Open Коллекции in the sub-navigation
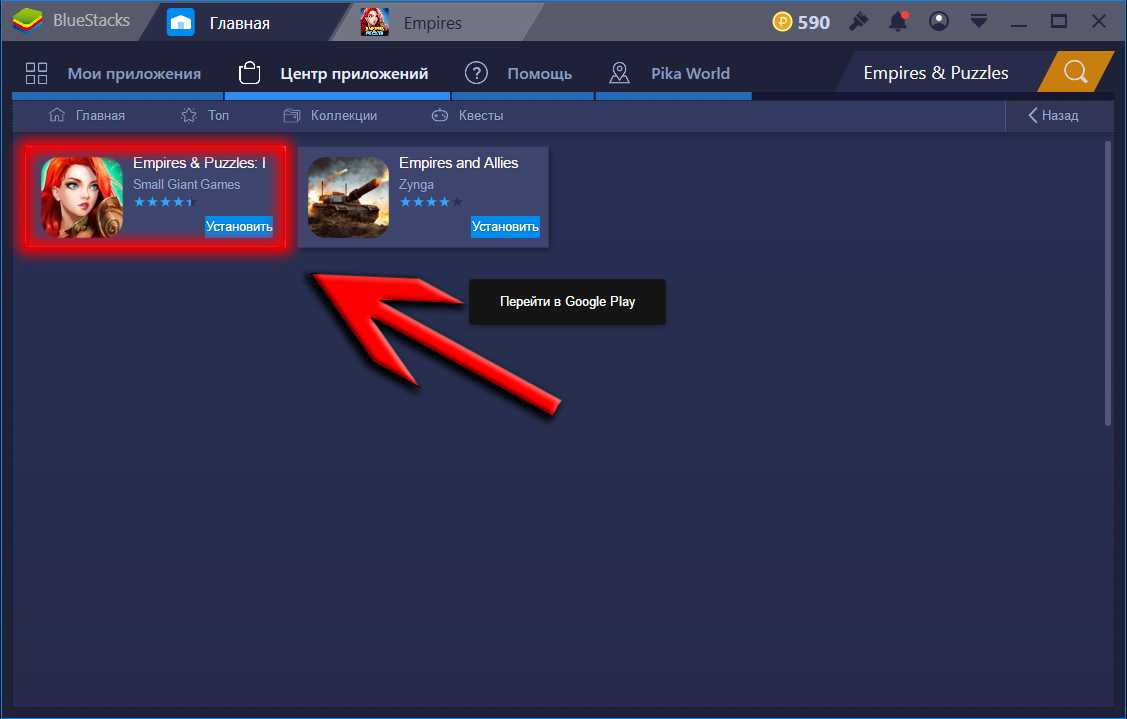Viewport: 1127px width, 719px height. [330, 115]
